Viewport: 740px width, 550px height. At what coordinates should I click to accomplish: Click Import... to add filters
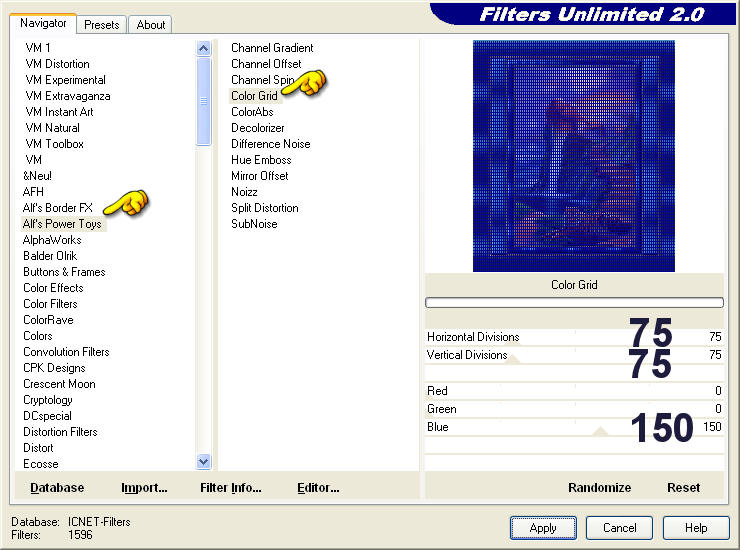tap(144, 488)
